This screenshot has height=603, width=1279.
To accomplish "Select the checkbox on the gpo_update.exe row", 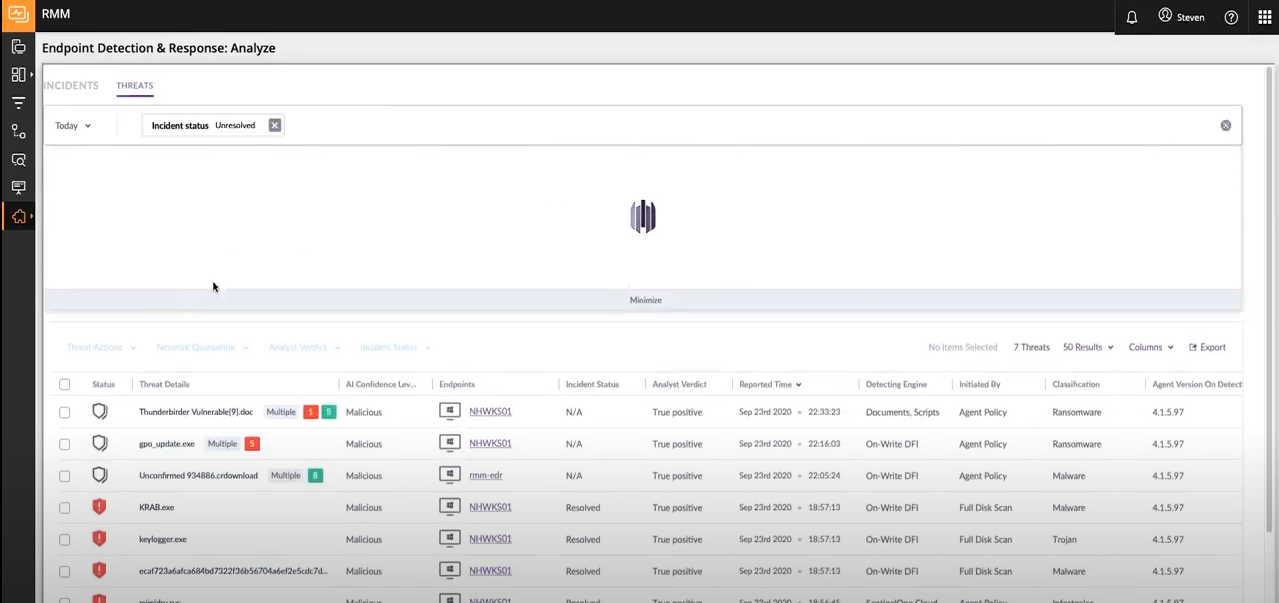I will point(64,443).
